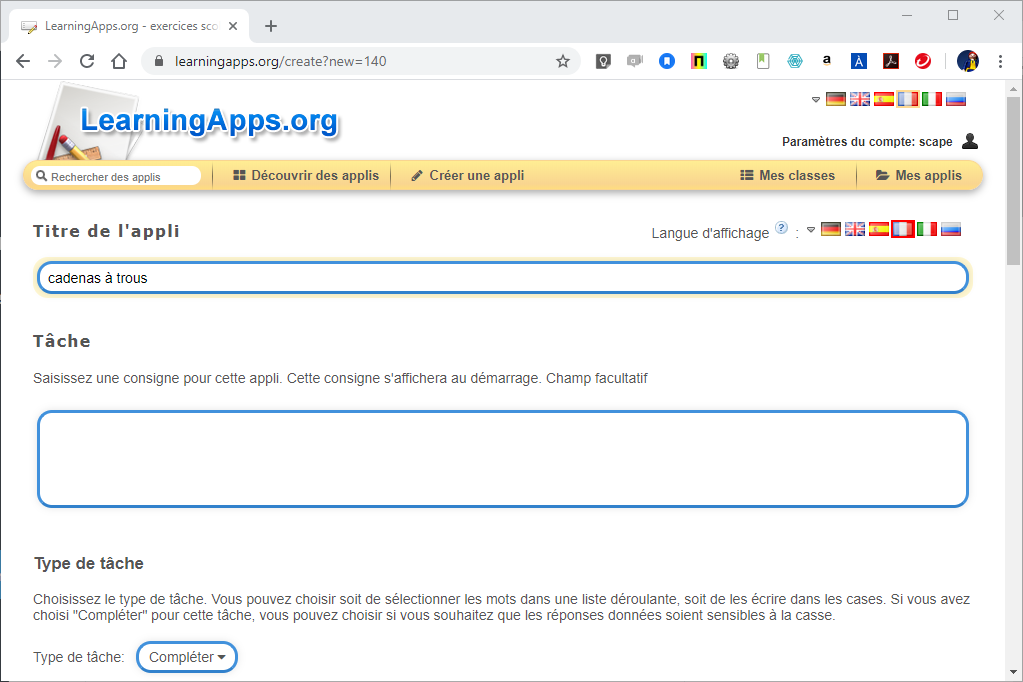This screenshot has height=682, width=1023.
Task: Click the blue square À extension icon
Action: pos(859,61)
